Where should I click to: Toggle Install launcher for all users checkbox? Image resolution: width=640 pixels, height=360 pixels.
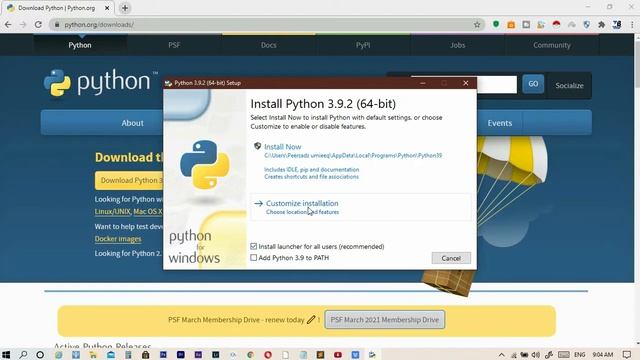click(x=253, y=246)
